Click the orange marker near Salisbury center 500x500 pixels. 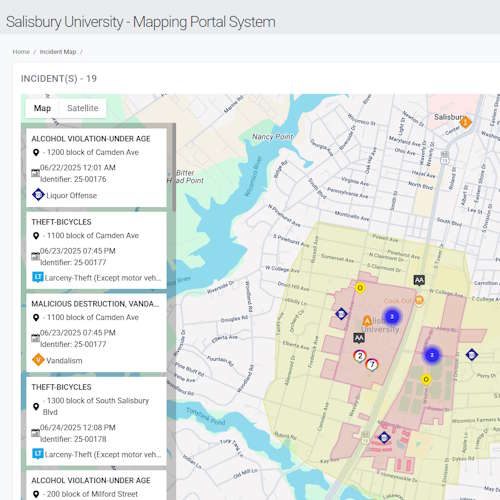(x=465, y=122)
